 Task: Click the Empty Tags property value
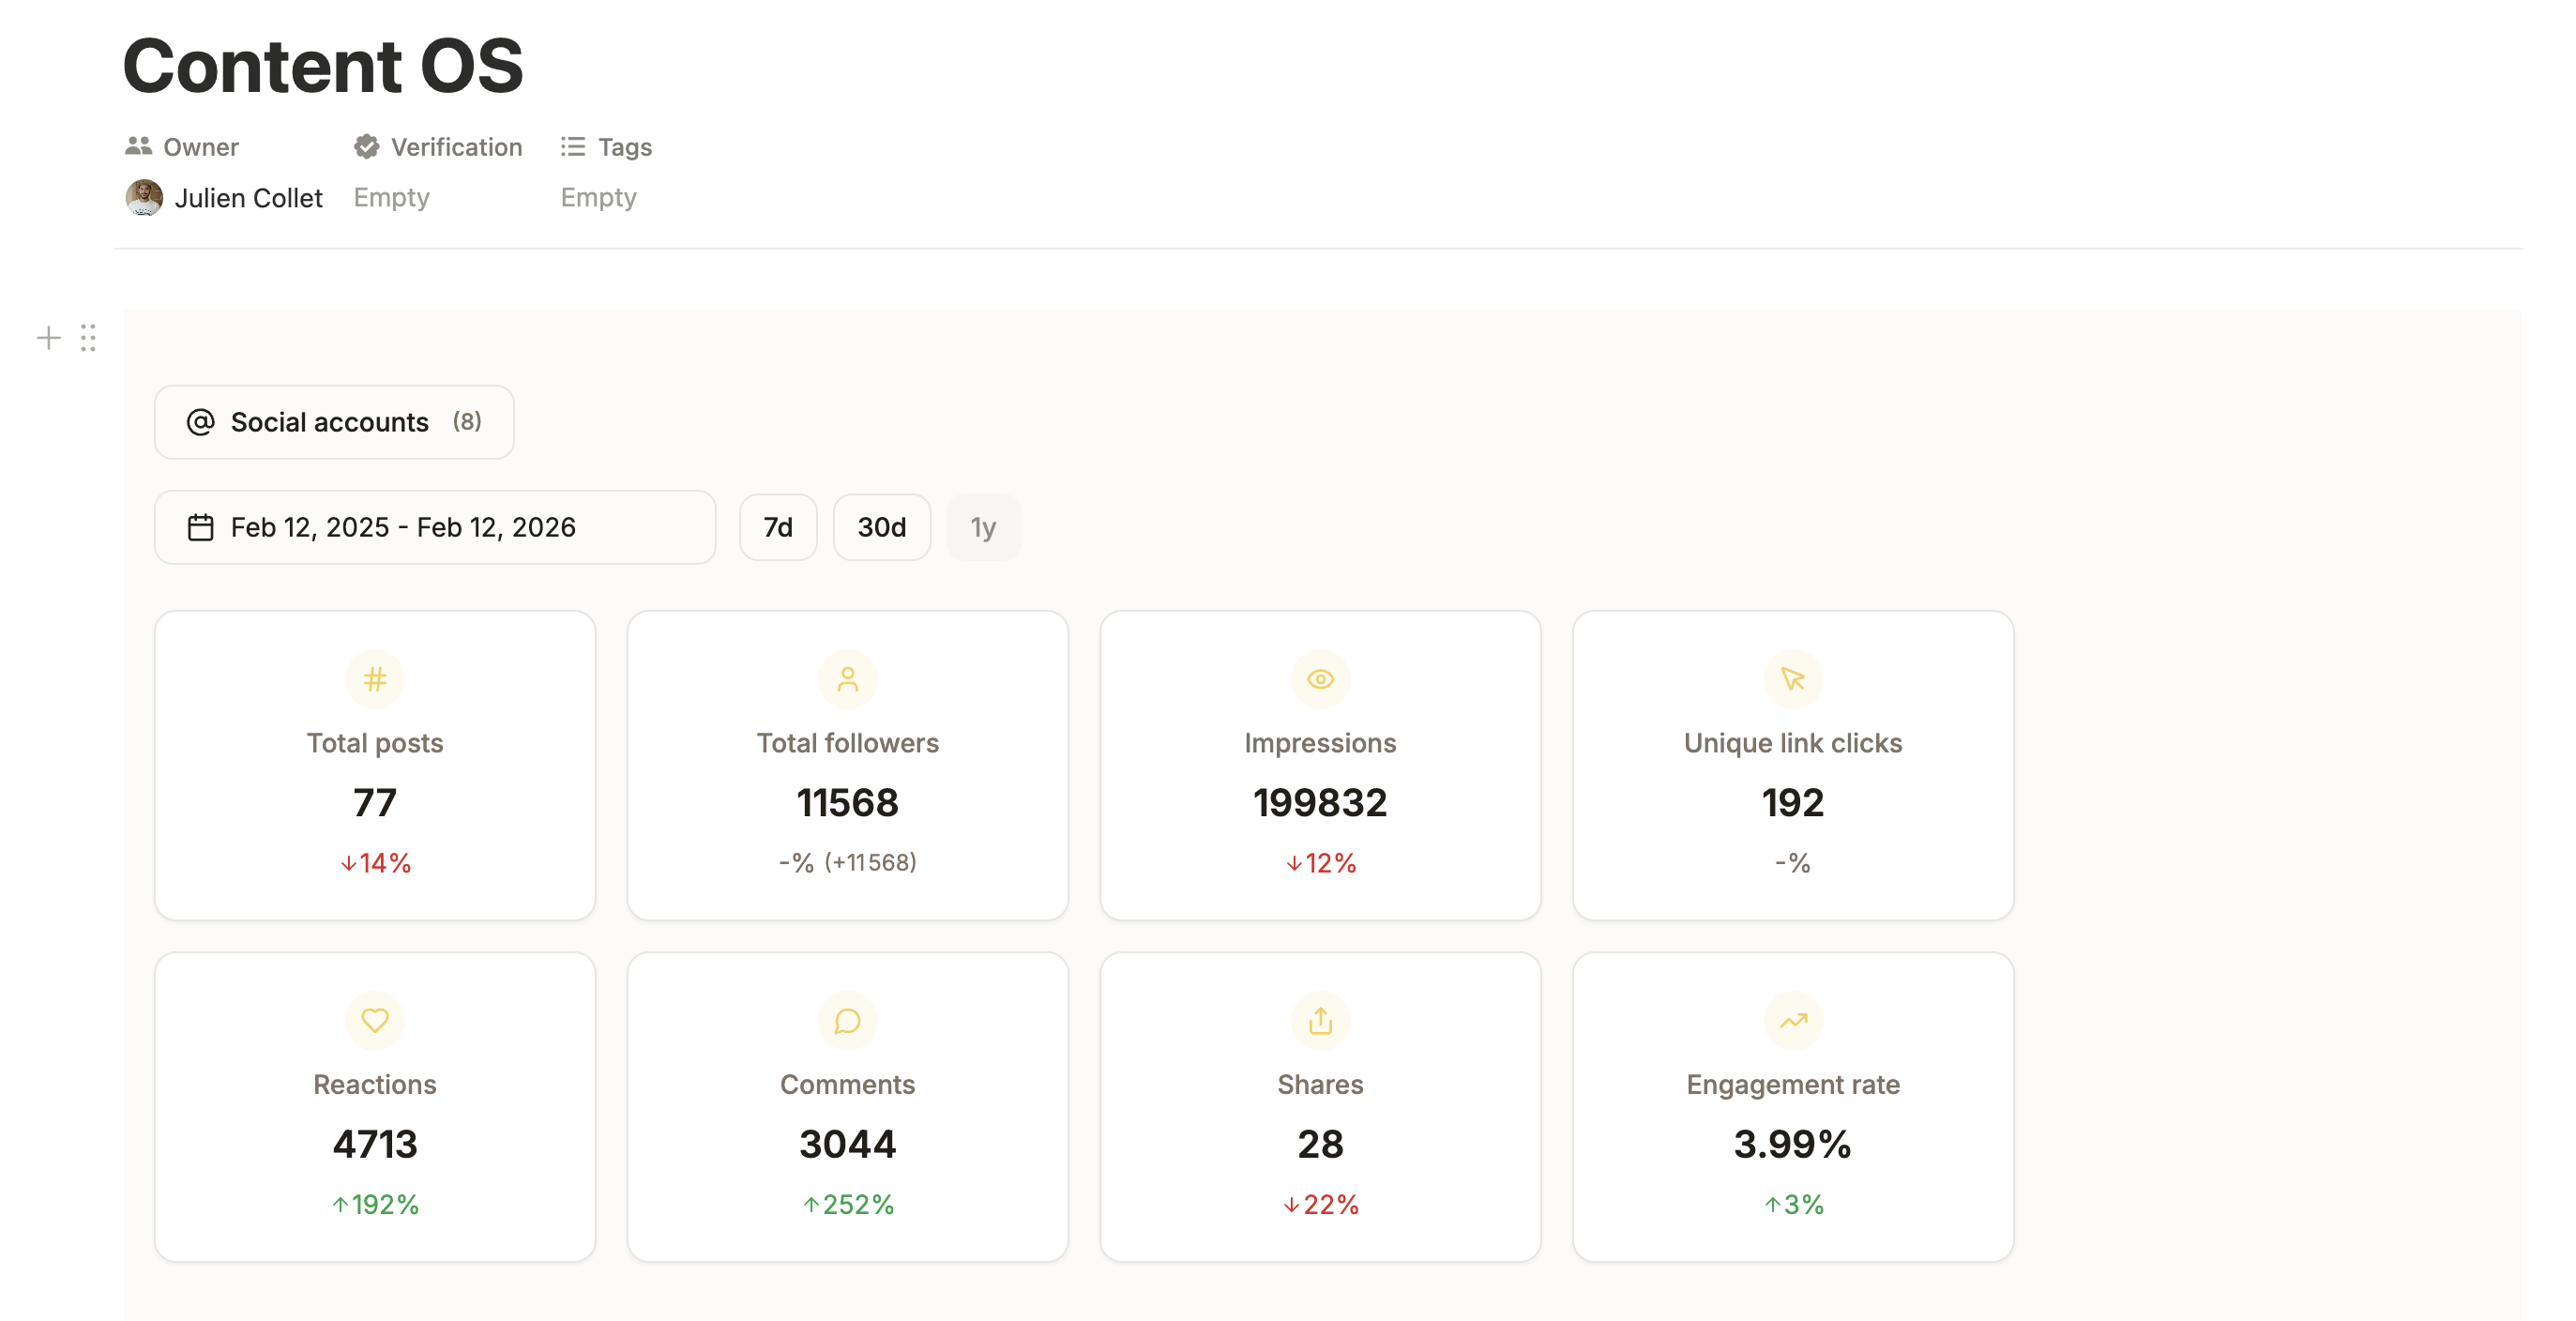[598, 198]
